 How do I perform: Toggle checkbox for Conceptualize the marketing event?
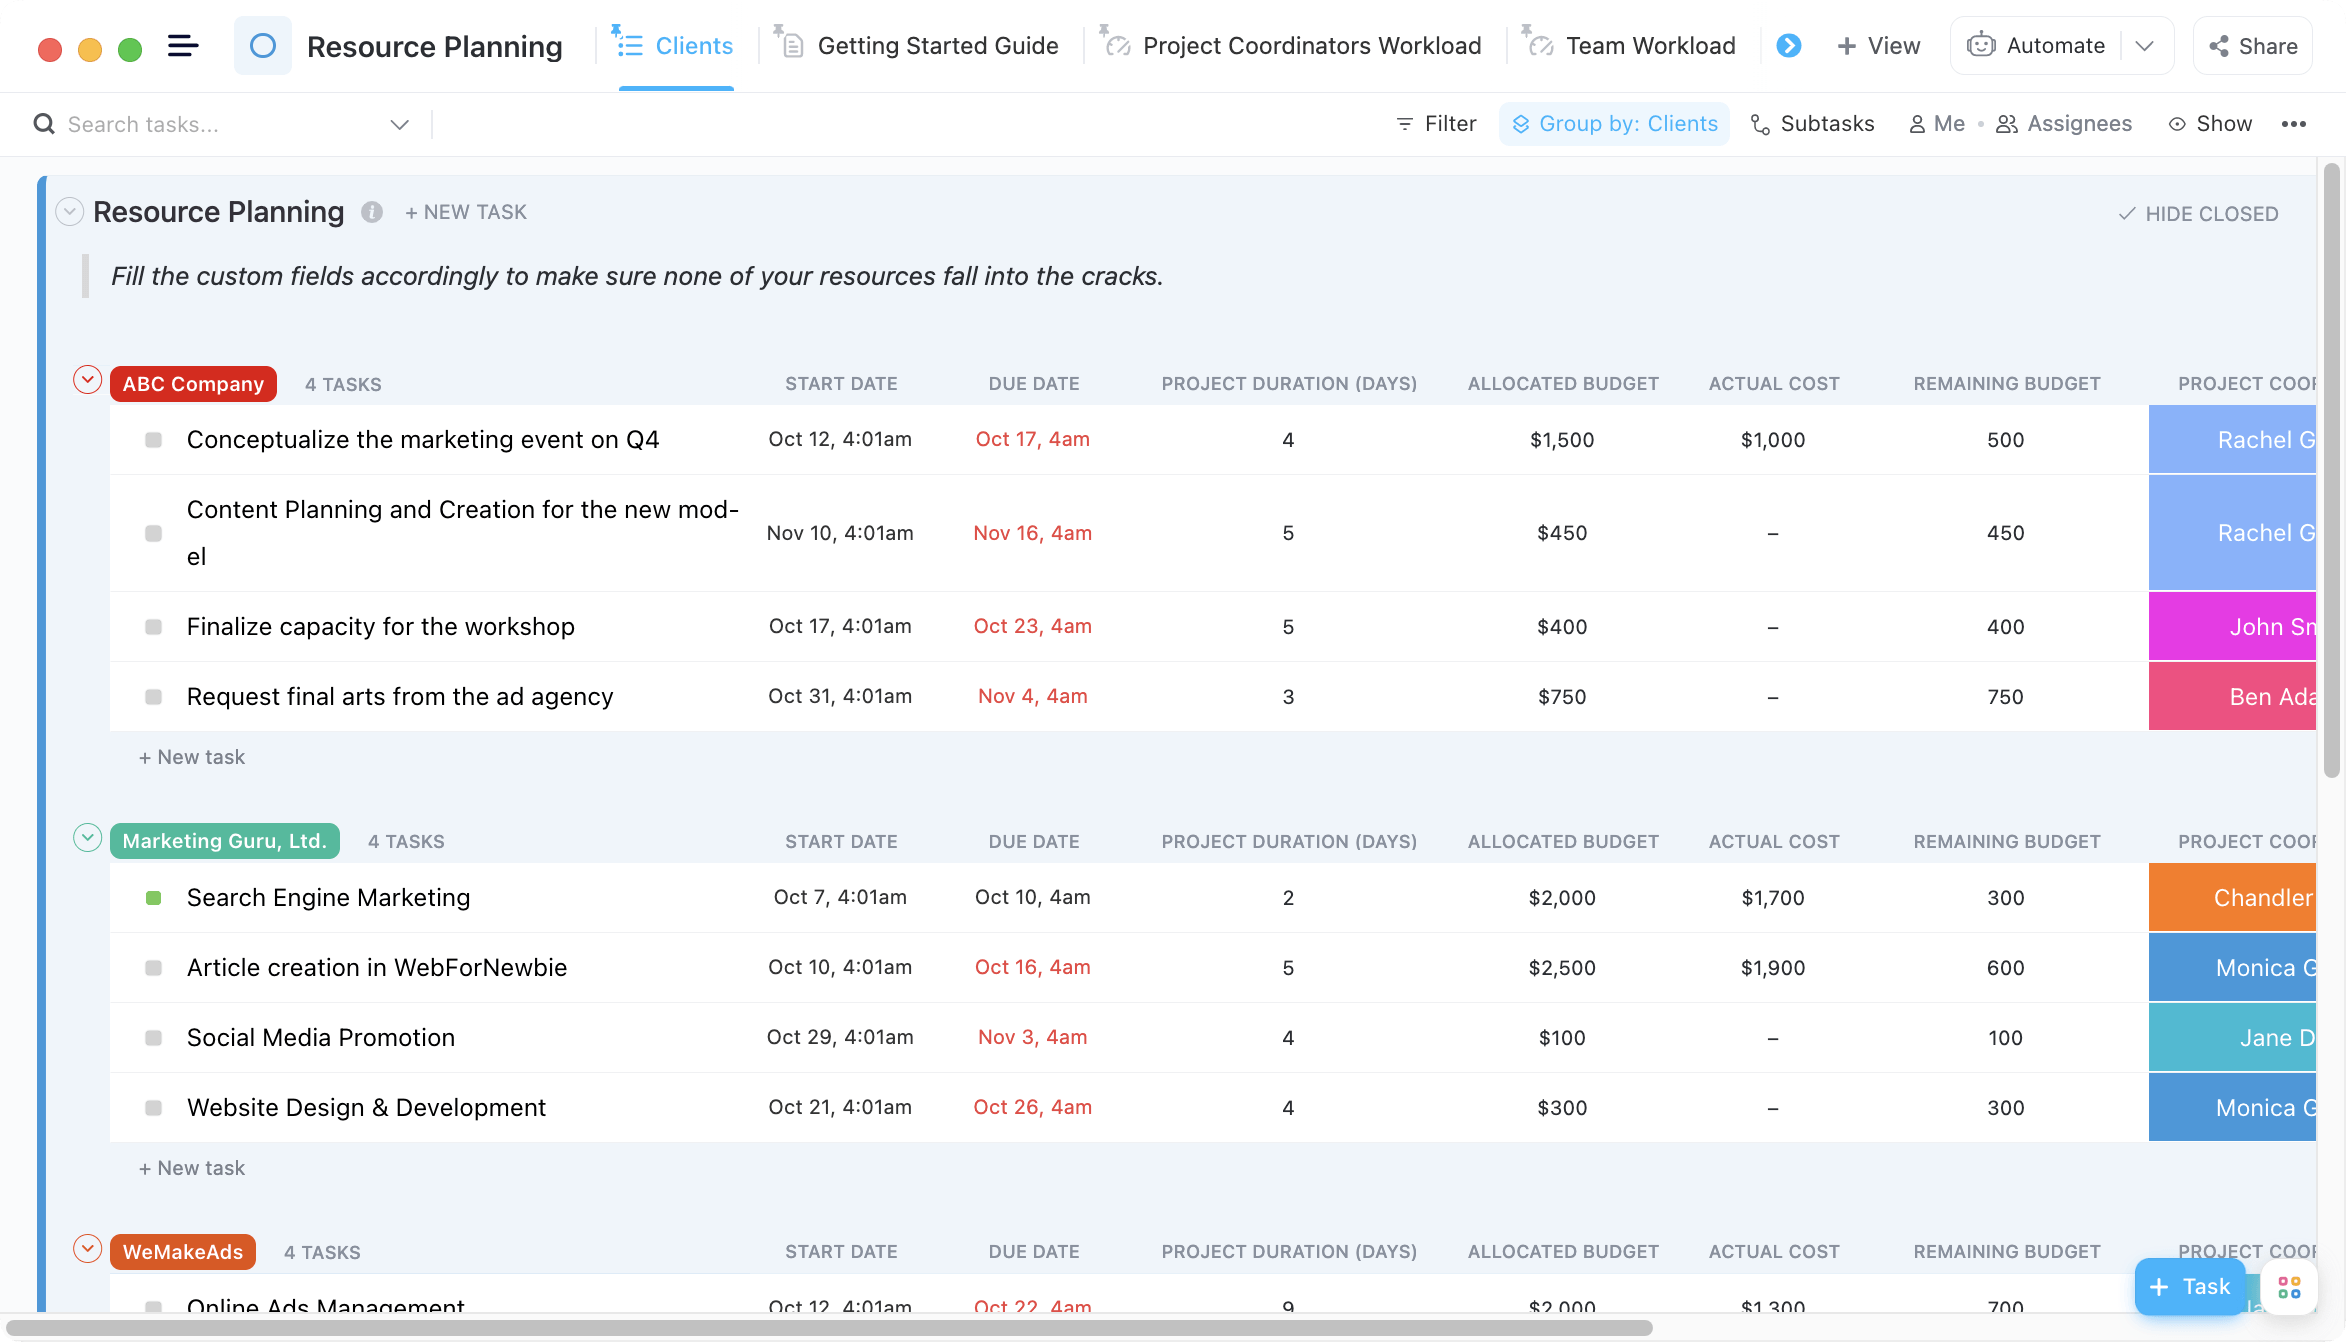click(151, 440)
